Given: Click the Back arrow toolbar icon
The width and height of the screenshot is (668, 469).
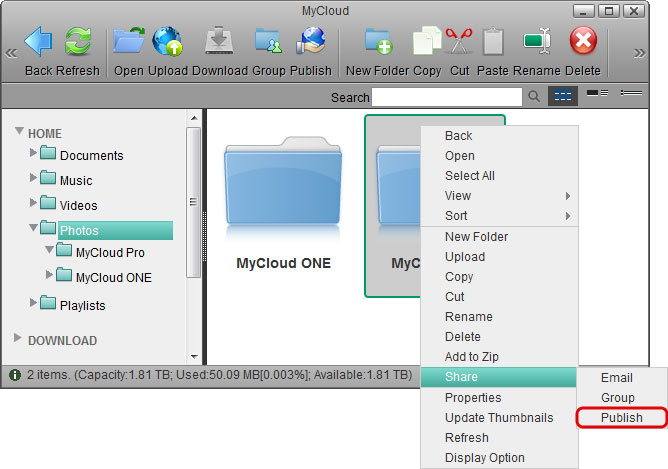Looking at the screenshot, I should tap(38, 43).
